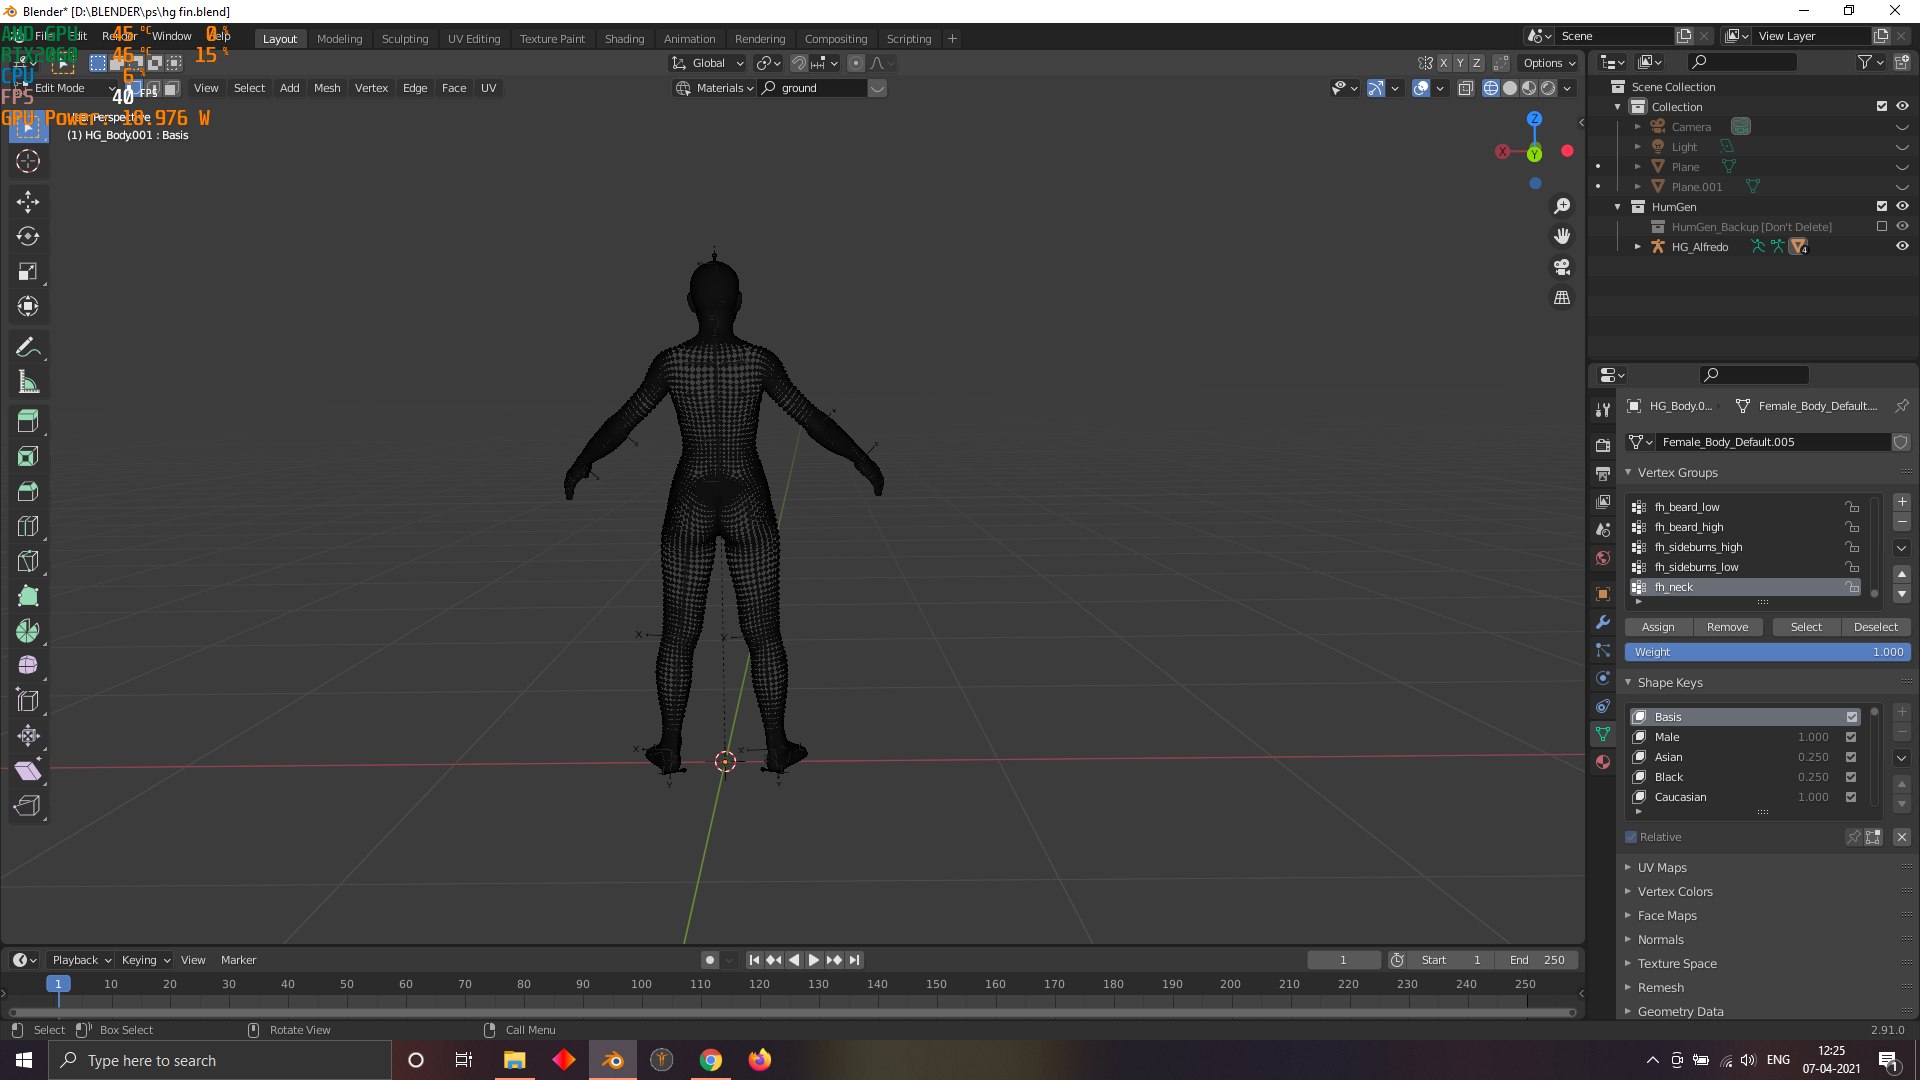Toggle the Caucasian shape key checkbox

[1851, 797]
